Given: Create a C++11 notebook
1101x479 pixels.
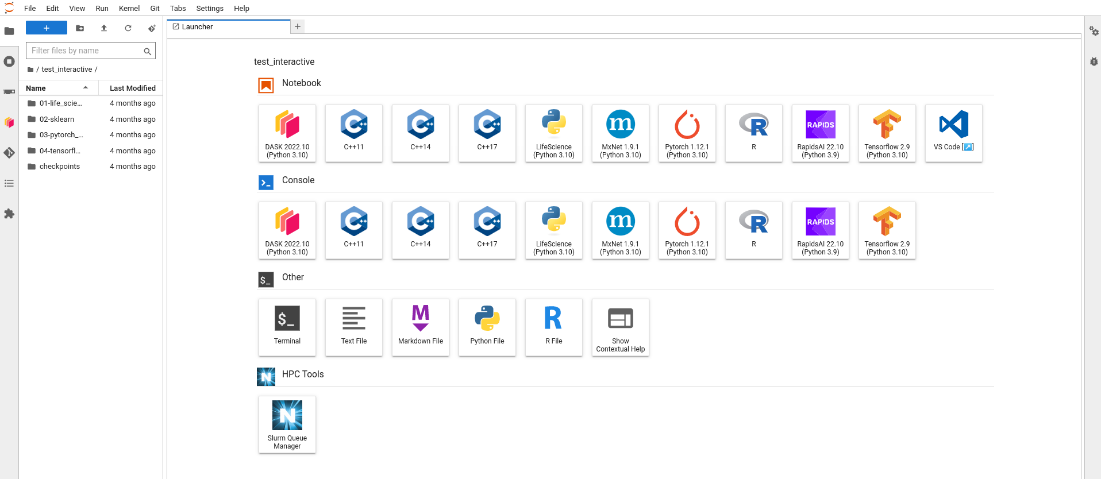Looking at the screenshot, I should point(354,133).
